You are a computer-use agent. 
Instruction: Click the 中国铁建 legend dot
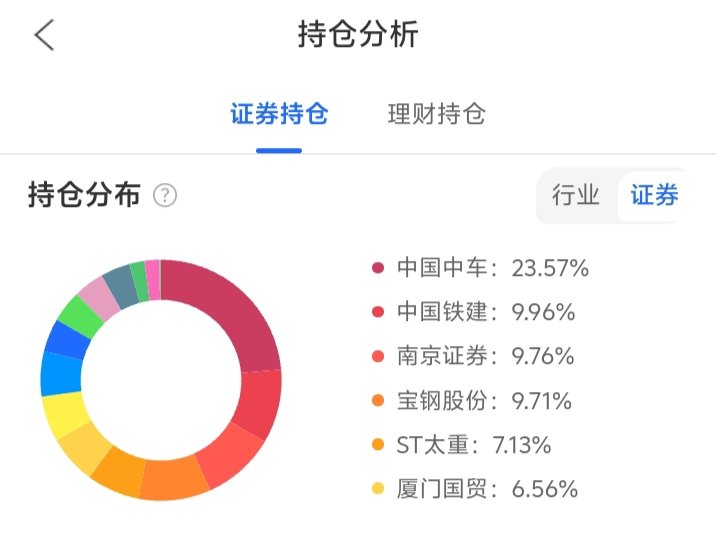click(x=378, y=312)
